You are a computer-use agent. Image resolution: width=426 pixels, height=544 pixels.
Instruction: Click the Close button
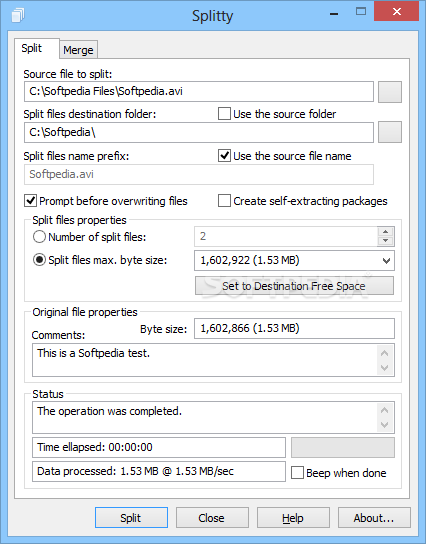[212, 518]
